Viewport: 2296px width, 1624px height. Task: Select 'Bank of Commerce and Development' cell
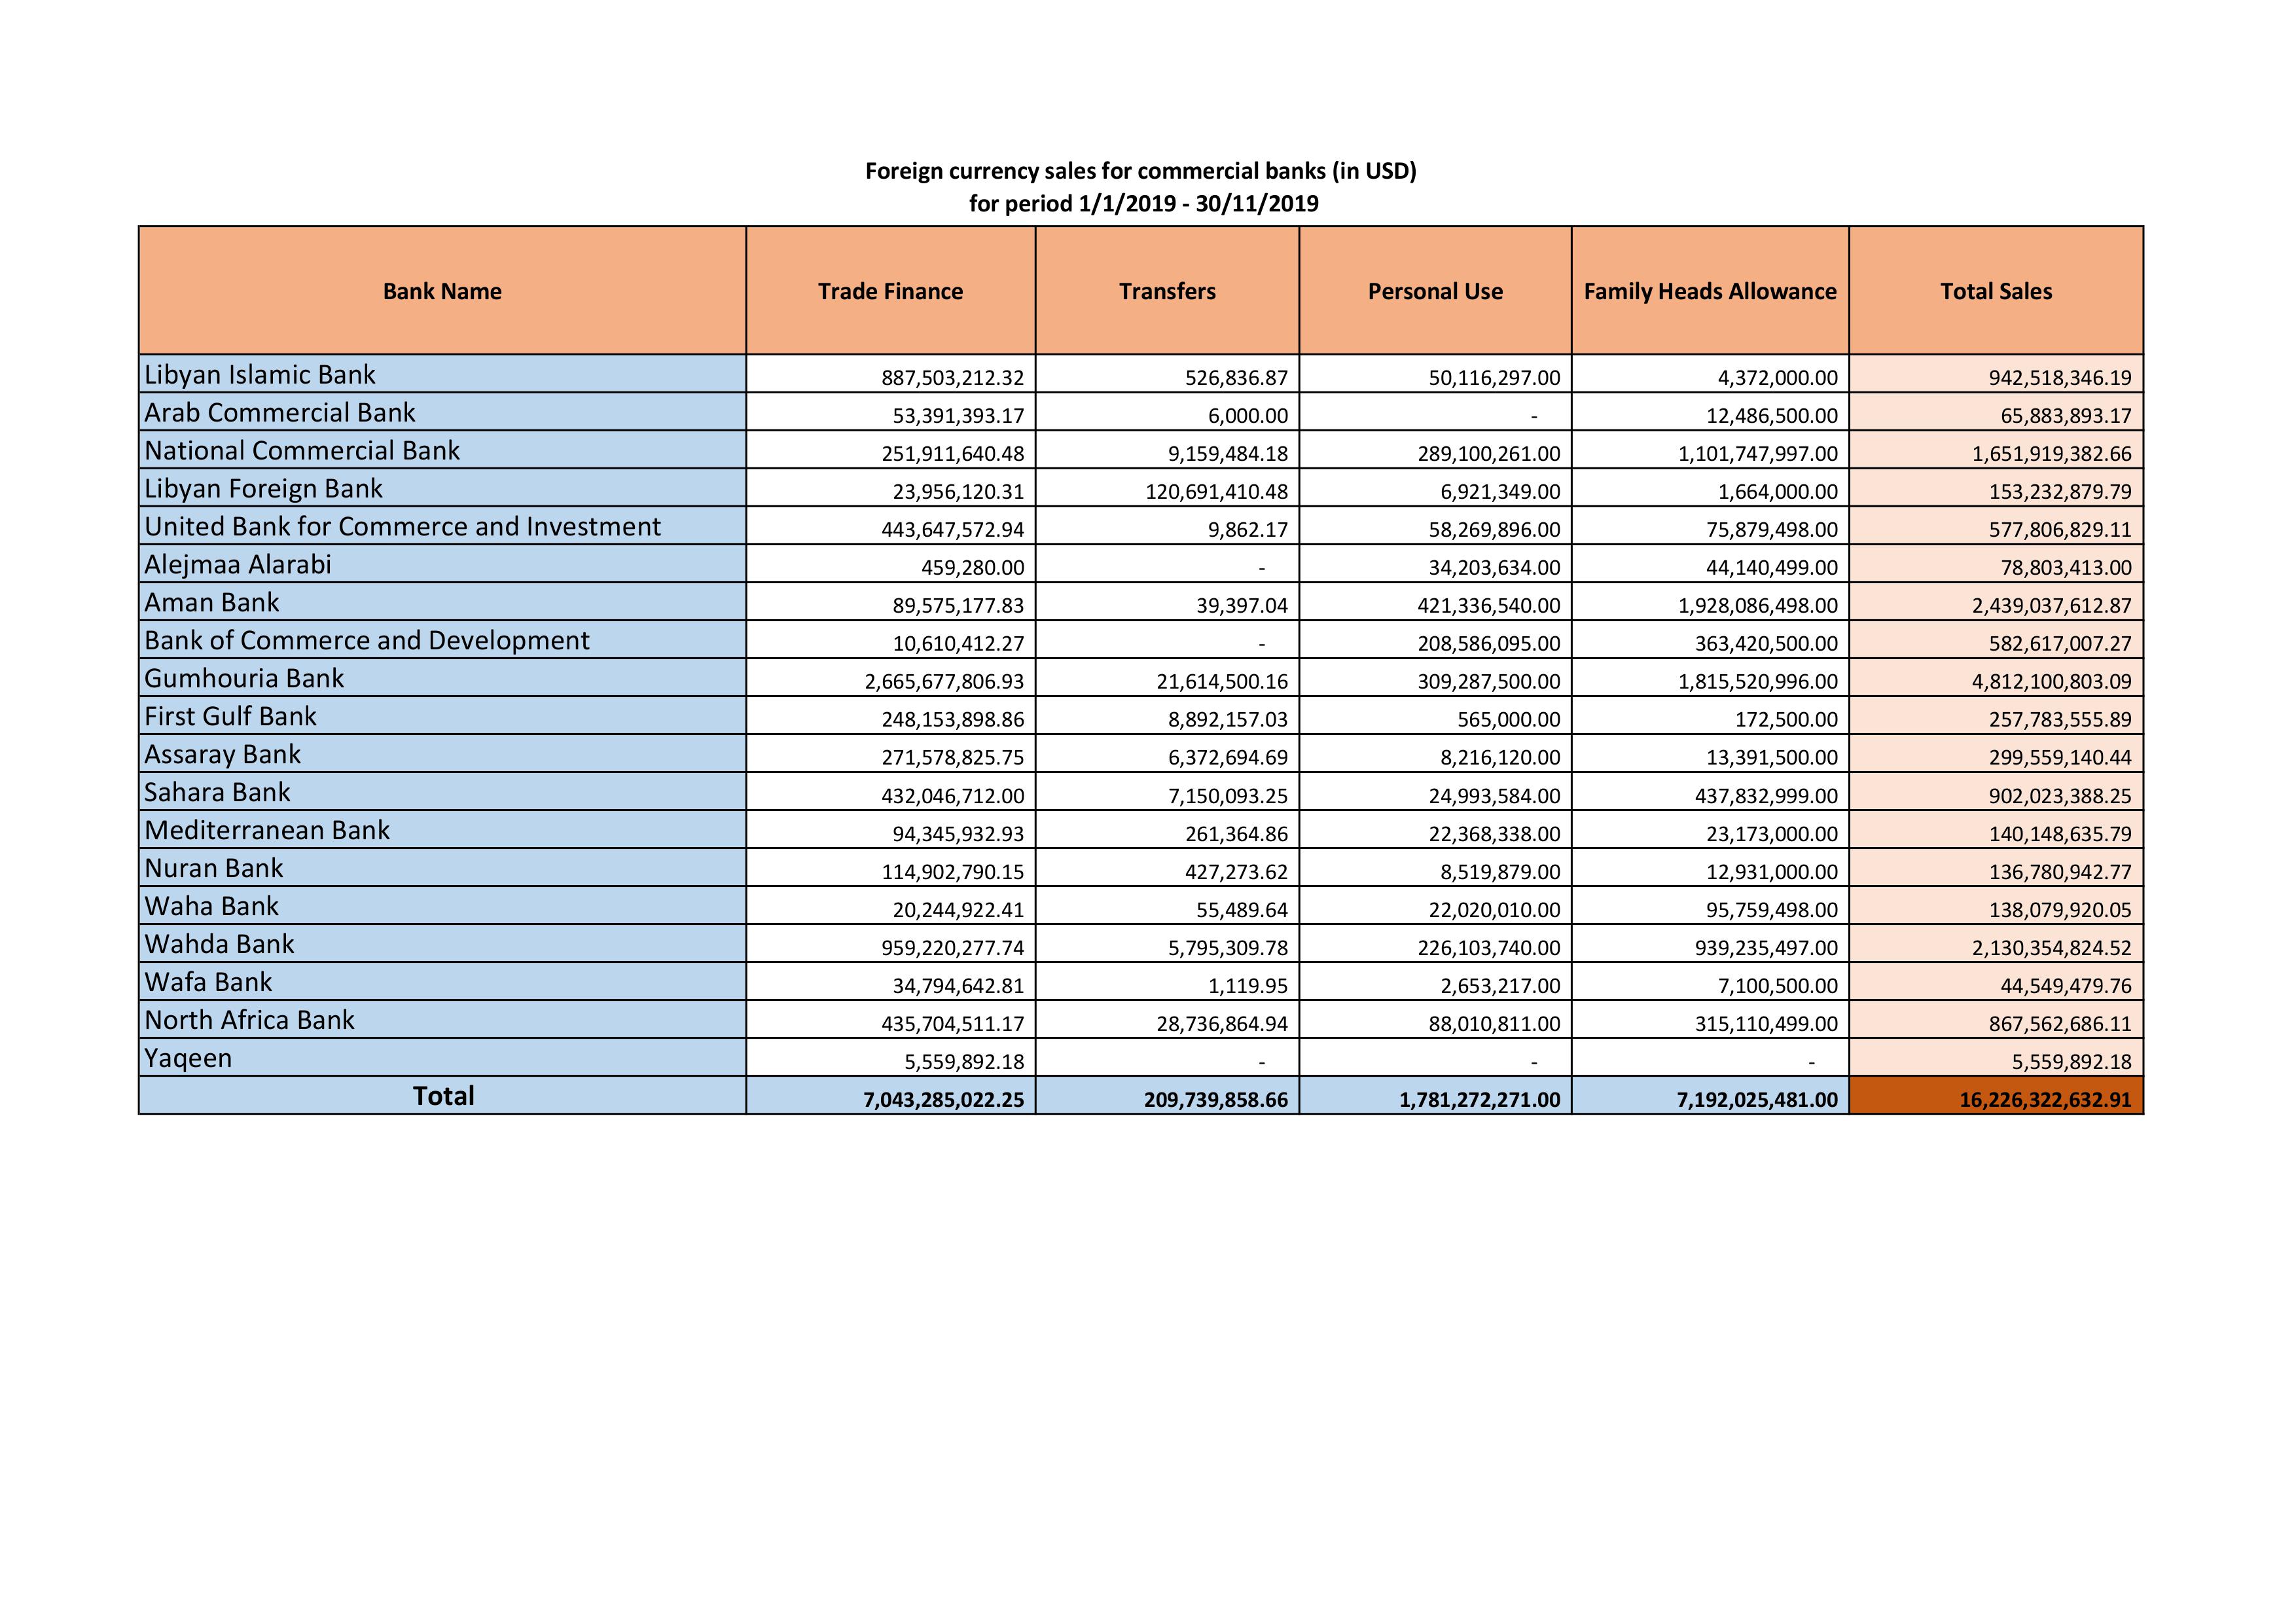pyautogui.click(x=442, y=640)
